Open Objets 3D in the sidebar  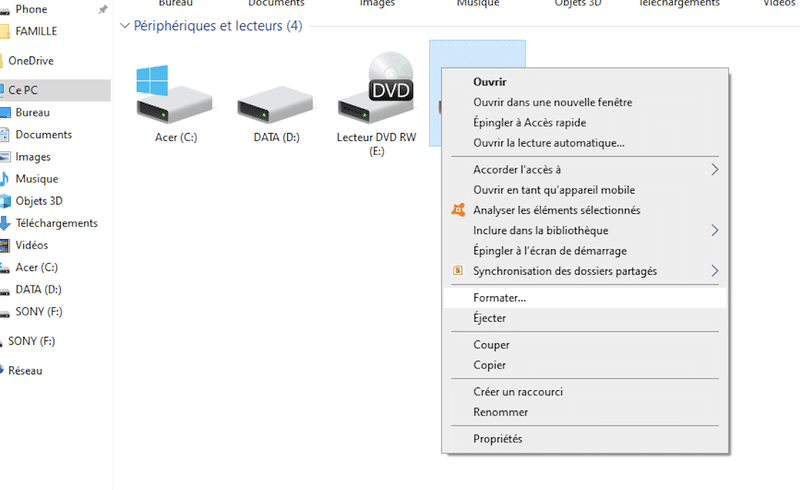pos(39,201)
